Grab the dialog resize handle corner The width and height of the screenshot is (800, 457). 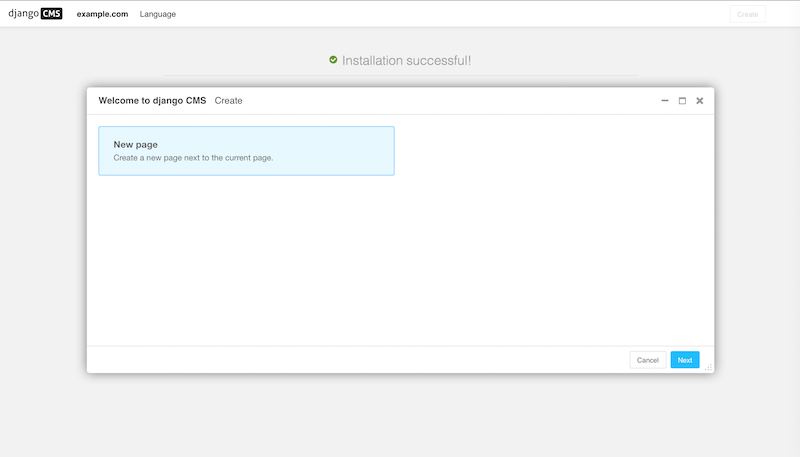tap(708, 368)
